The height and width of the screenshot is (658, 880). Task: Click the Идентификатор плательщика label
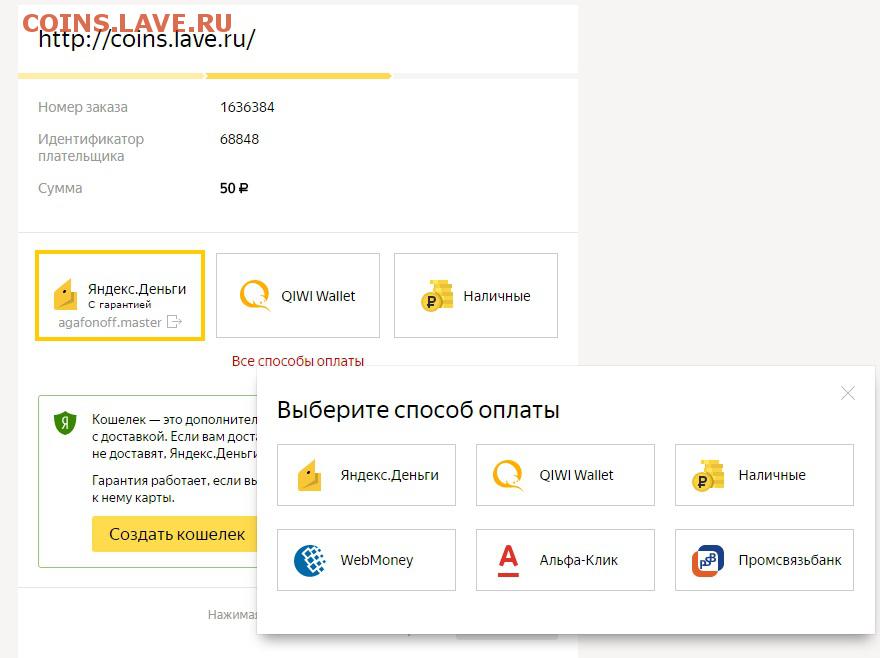91,147
